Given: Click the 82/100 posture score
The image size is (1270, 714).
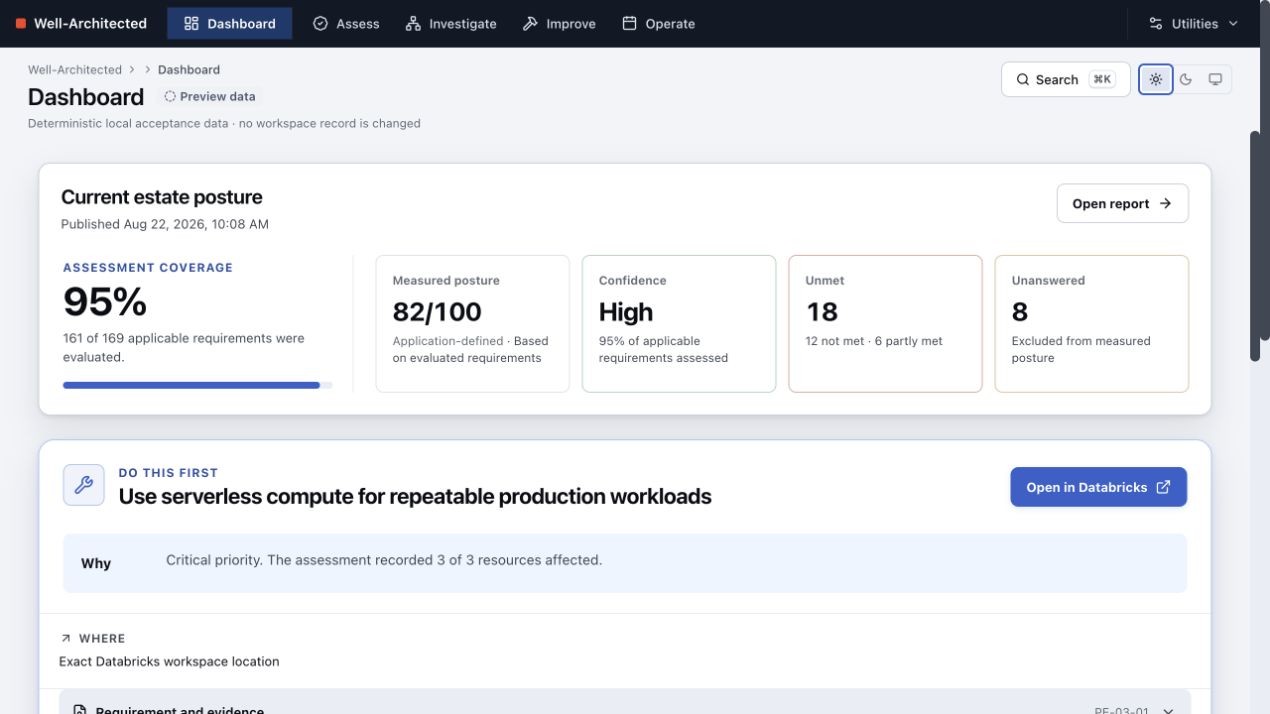Looking at the screenshot, I should 437,312.
